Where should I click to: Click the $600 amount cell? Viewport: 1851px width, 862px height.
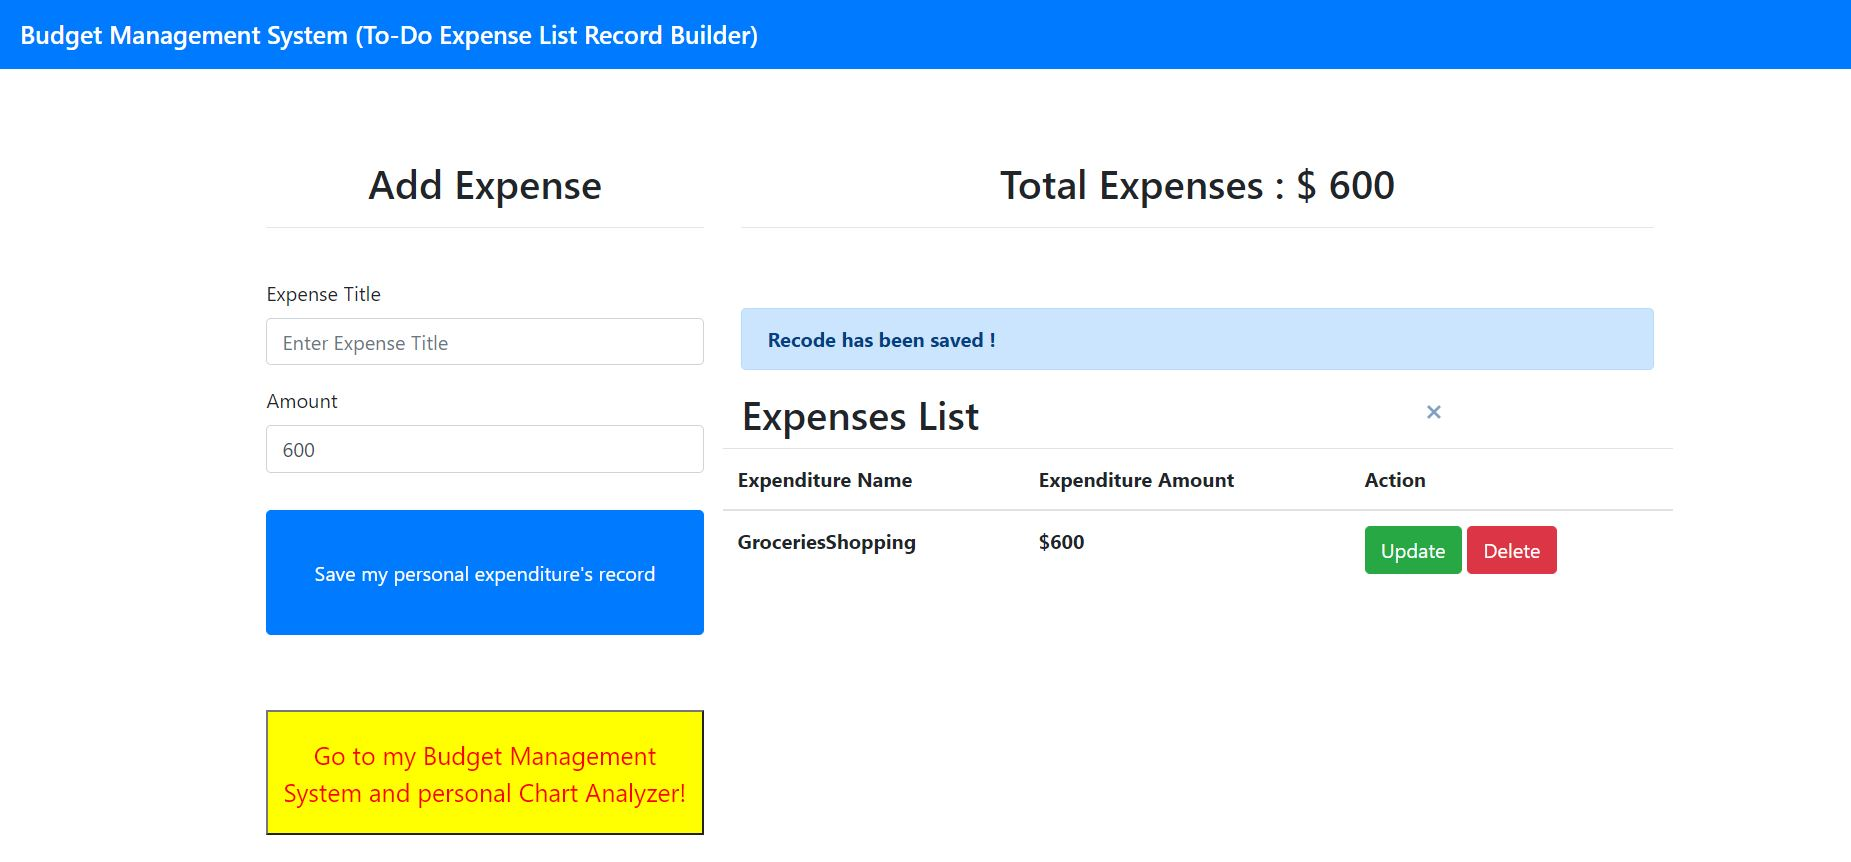coord(1061,542)
